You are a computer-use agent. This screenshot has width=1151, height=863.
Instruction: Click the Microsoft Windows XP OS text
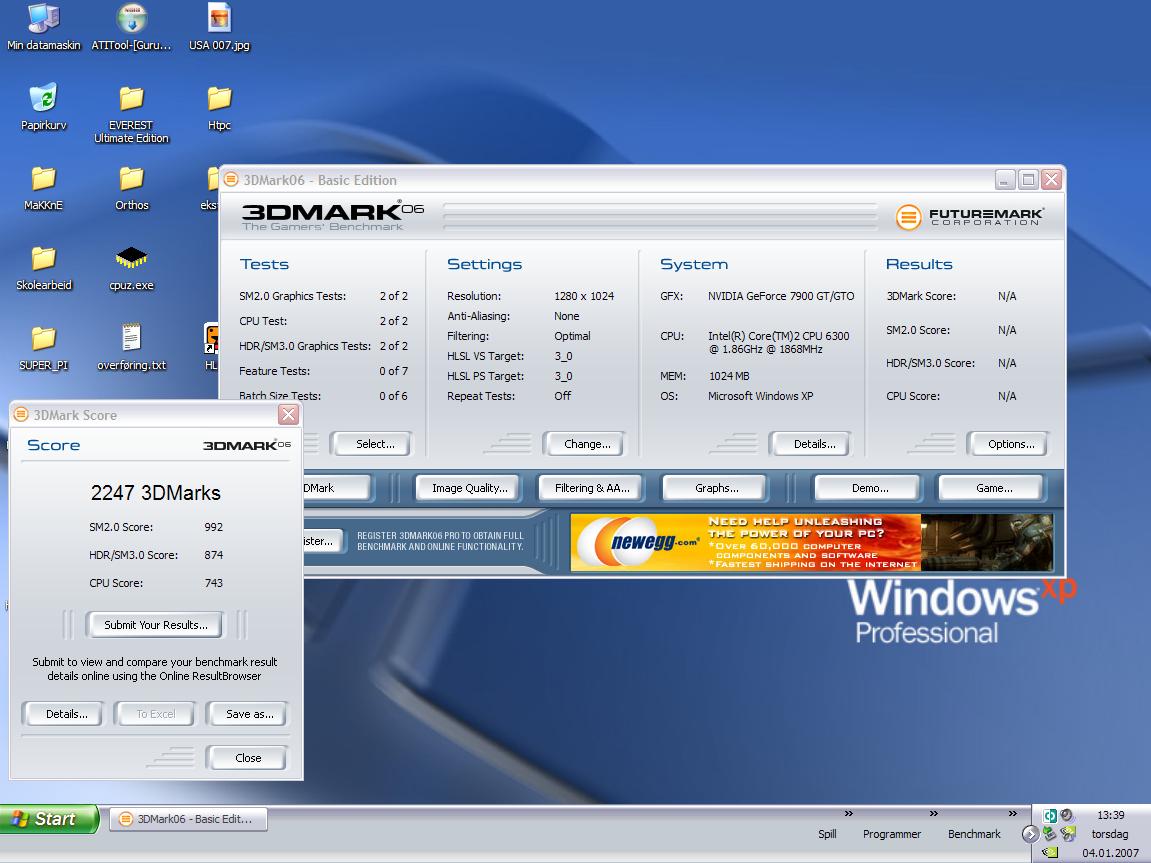coord(760,396)
